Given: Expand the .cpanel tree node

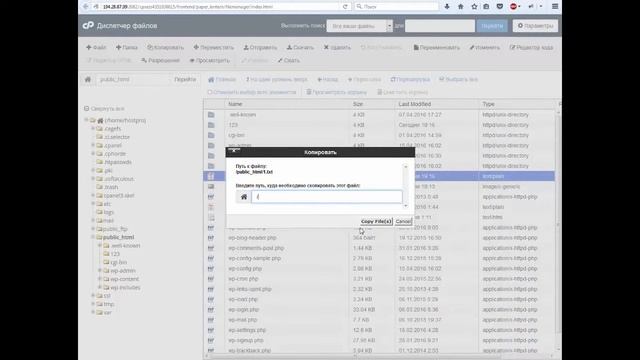Looking at the screenshot, I should click(x=93, y=145).
